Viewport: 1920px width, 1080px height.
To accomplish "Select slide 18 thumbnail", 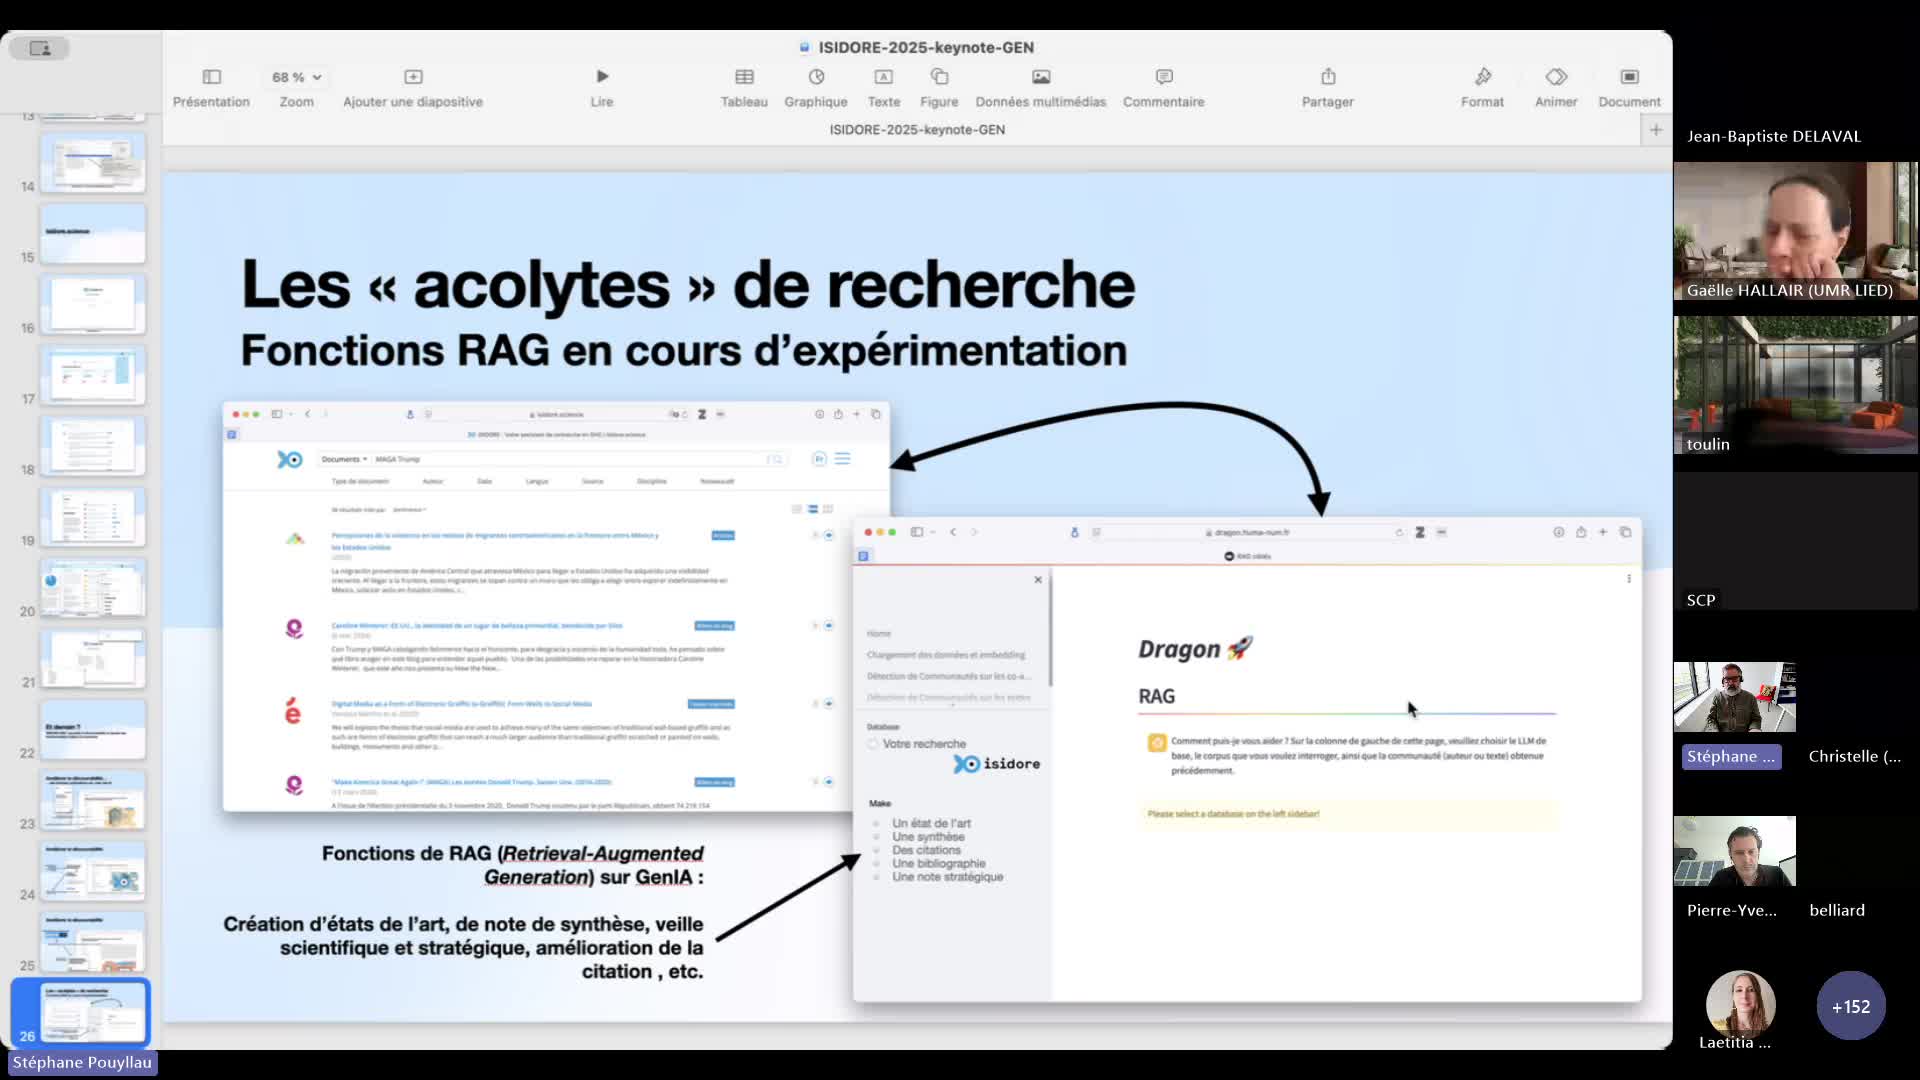I will click(x=93, y=446).
